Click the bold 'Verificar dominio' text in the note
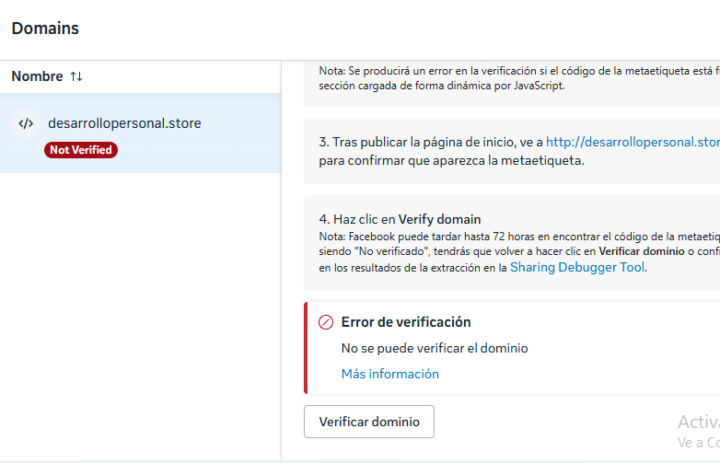The height and width of the screenshot is (463, 720). pyautogui.click(x=641, y=251)
